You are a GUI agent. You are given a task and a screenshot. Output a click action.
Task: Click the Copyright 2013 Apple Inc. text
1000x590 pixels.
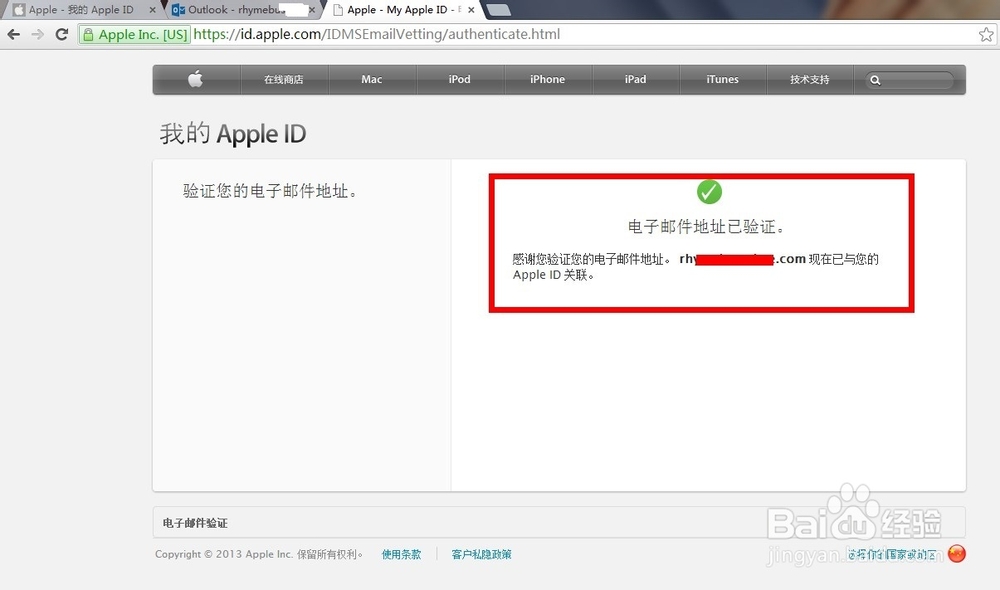pyautogui.click(x=259, y=554)
